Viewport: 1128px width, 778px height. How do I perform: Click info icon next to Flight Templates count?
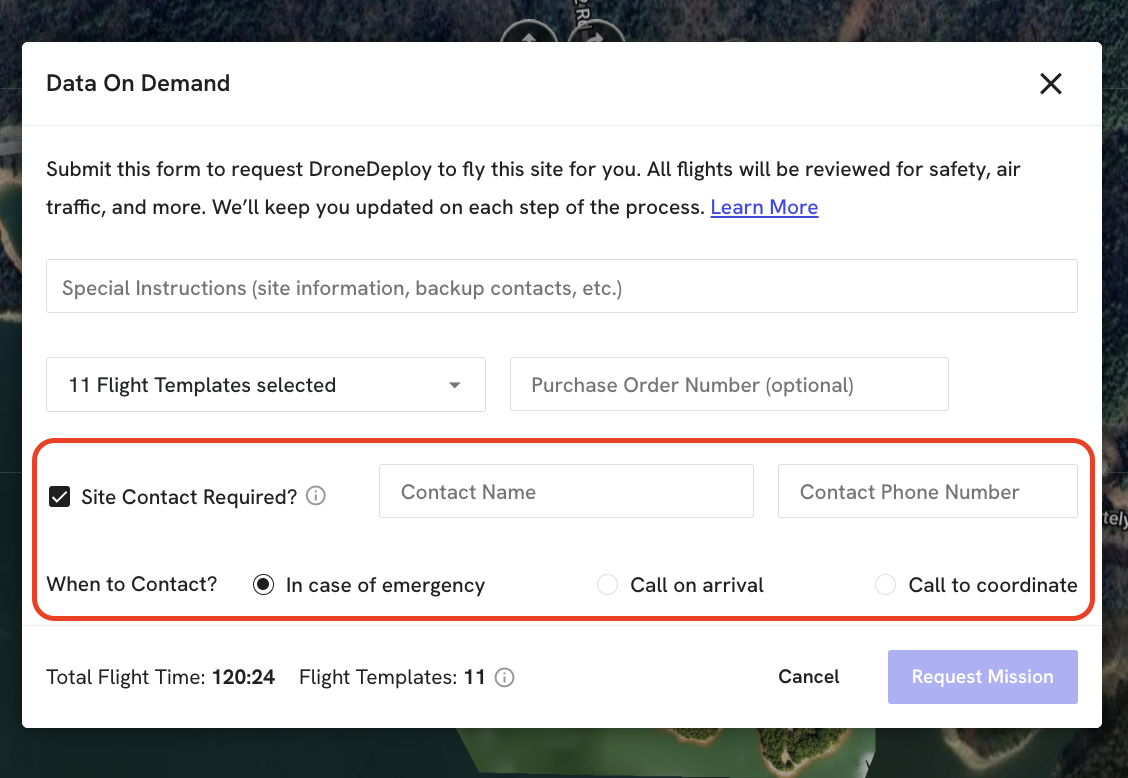point(505,678)
